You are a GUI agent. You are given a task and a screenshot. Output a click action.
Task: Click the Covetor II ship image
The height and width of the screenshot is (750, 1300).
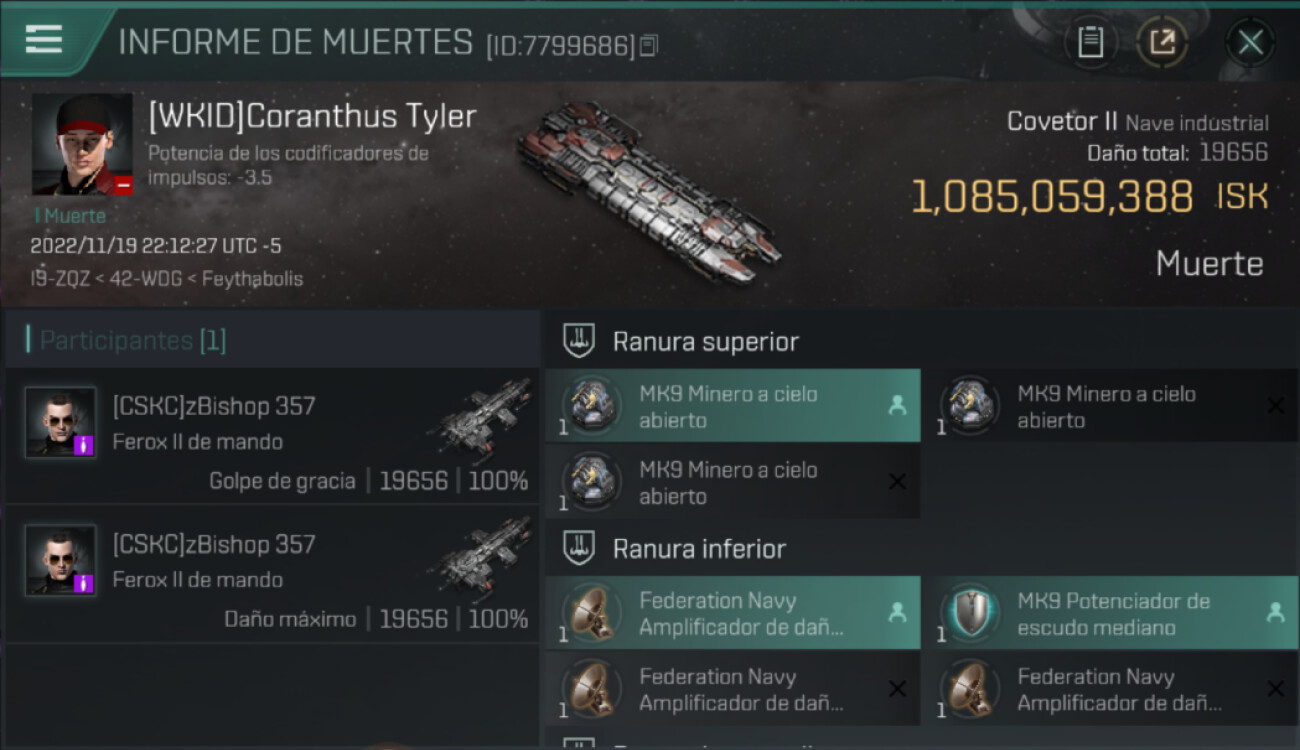[x=650, y=193]
